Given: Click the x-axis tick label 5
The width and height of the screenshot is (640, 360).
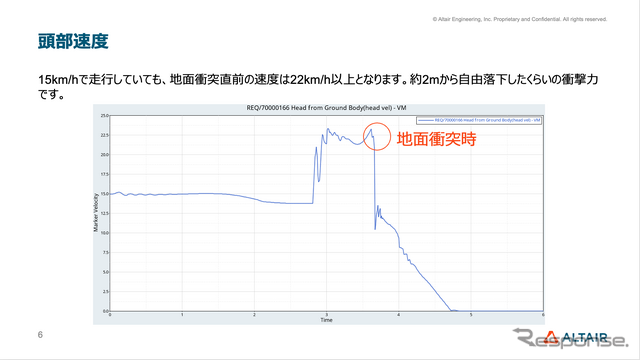Looking at the screenshot, I should click(x=471, y=315).
